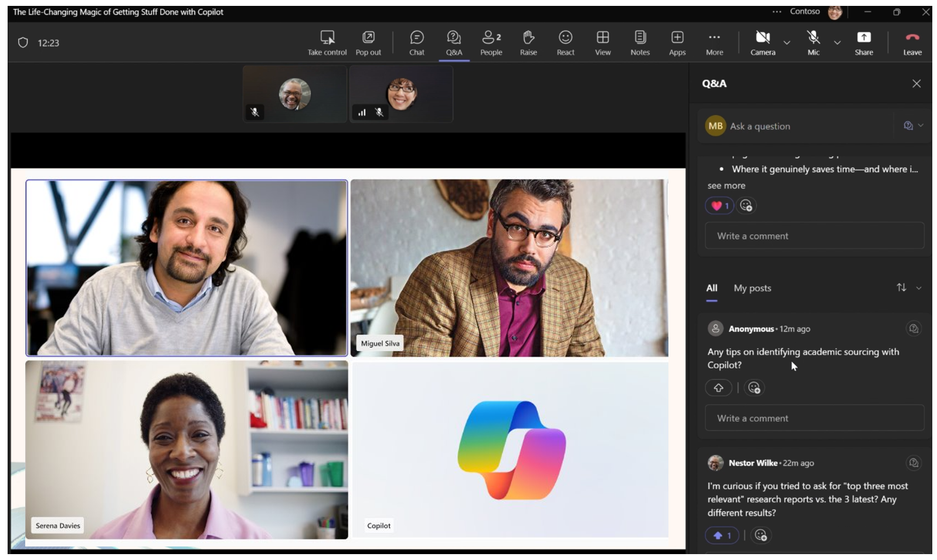This screenshot has width=937, height=560.
Task: Leave the meeting
Action: [x=912, y=43]
